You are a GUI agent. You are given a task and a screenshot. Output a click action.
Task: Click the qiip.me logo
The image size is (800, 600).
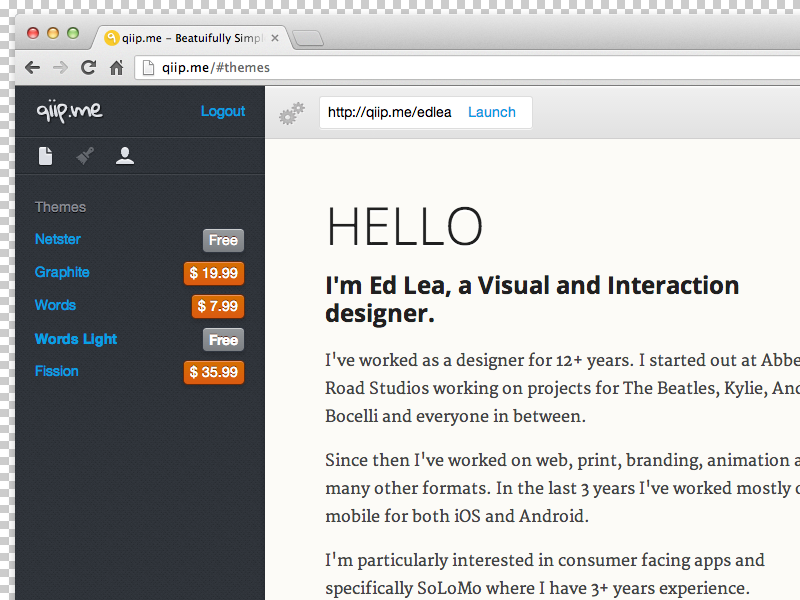[x=69, y=111]
